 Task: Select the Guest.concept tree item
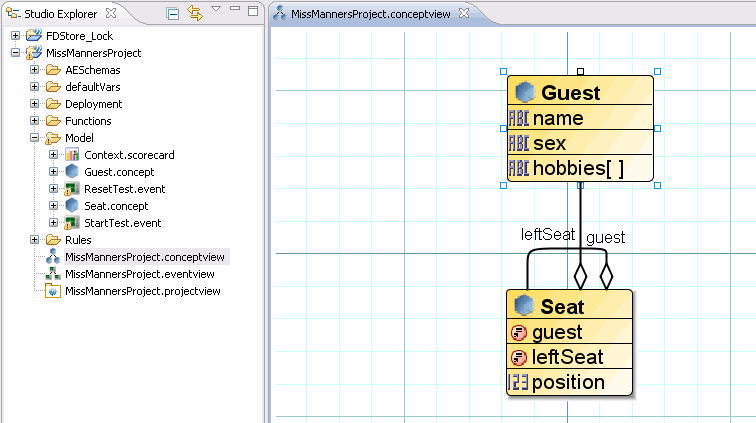point(119,172)
